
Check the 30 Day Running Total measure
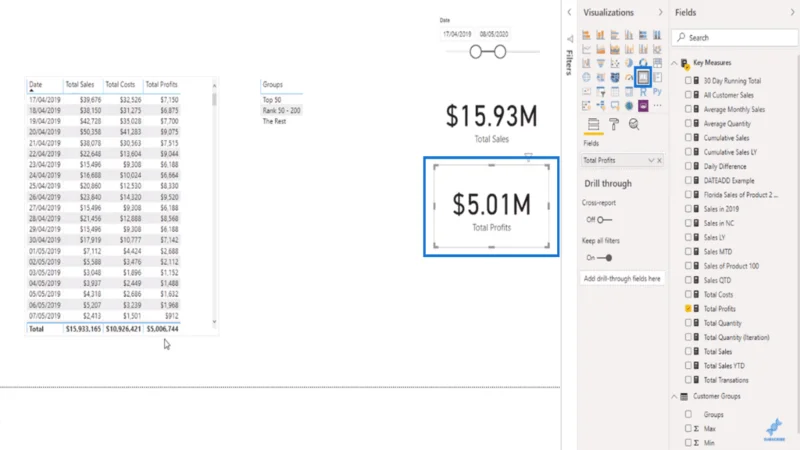coord(688,81)
